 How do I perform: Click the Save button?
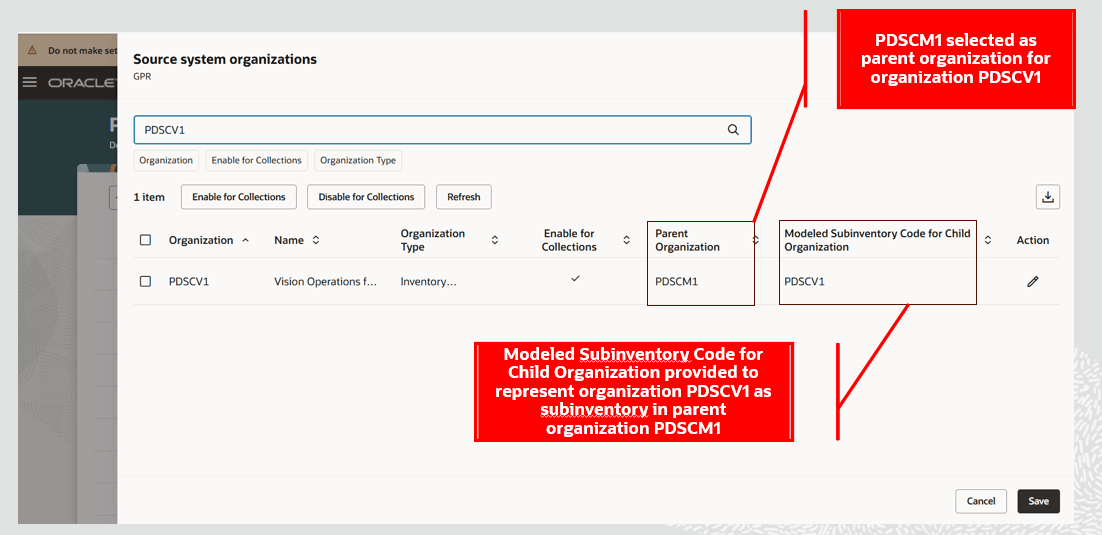[1039, 501]
